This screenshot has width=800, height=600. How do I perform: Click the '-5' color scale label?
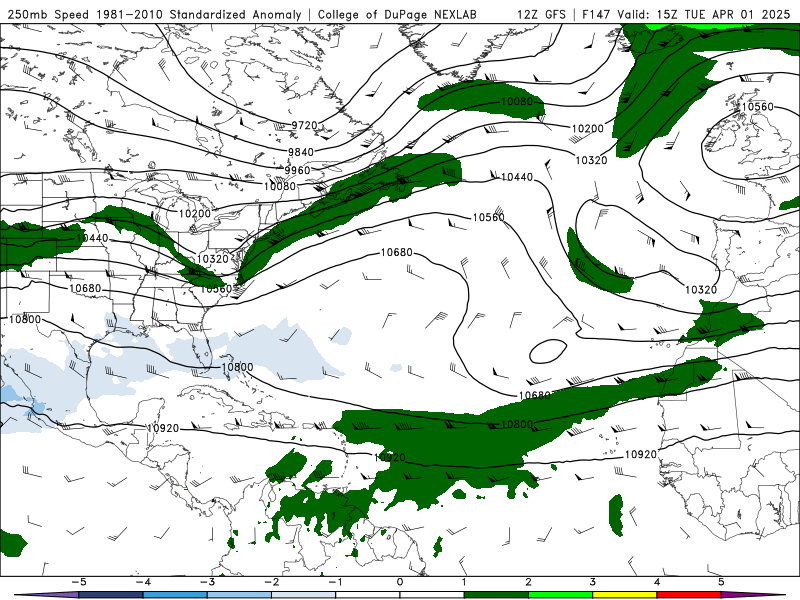[x=79, y=582]
